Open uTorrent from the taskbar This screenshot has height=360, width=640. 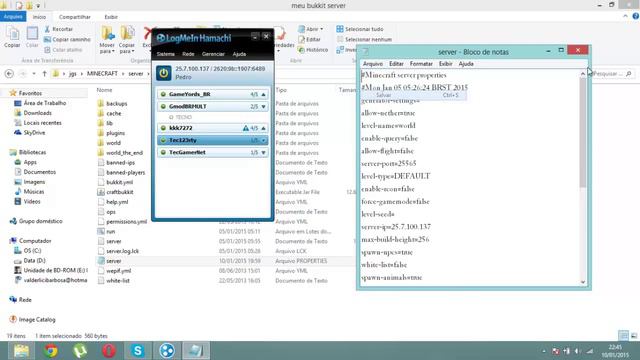[80, 351]
